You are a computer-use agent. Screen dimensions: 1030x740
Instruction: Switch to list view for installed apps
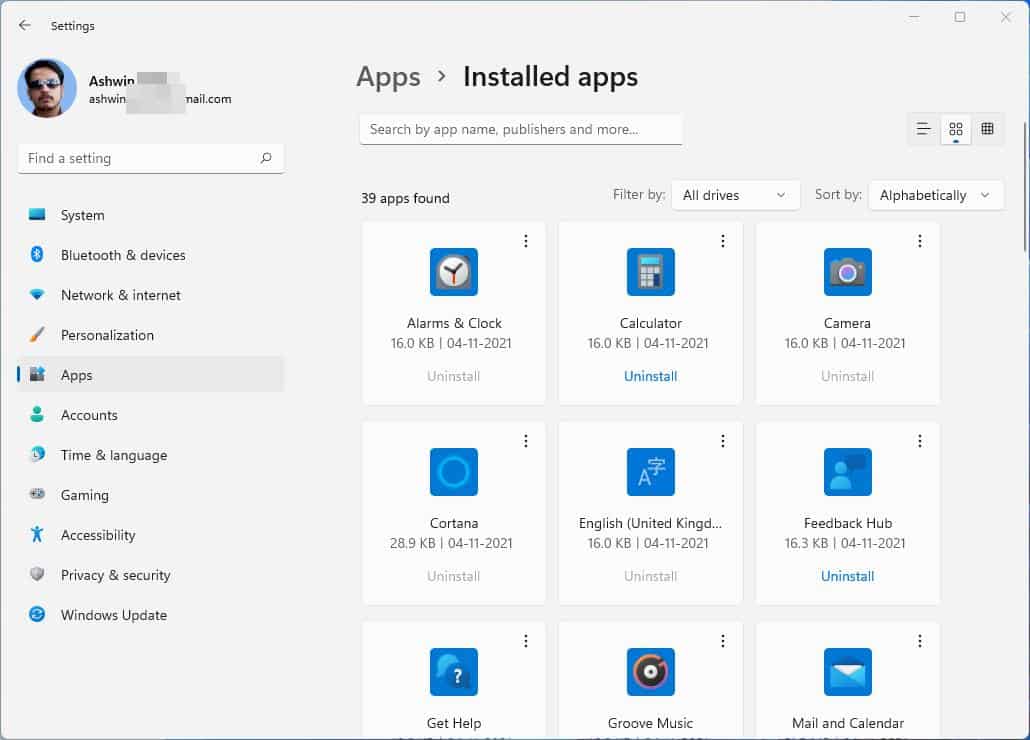click(x=922, y=129)
